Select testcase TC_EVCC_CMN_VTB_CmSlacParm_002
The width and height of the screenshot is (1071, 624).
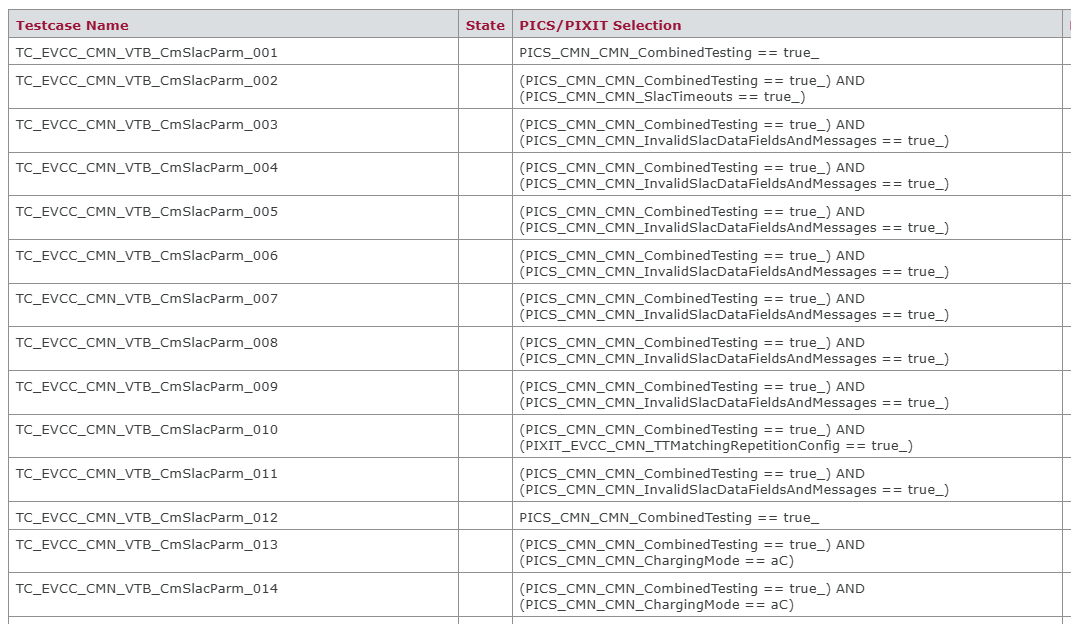[147, 80]
